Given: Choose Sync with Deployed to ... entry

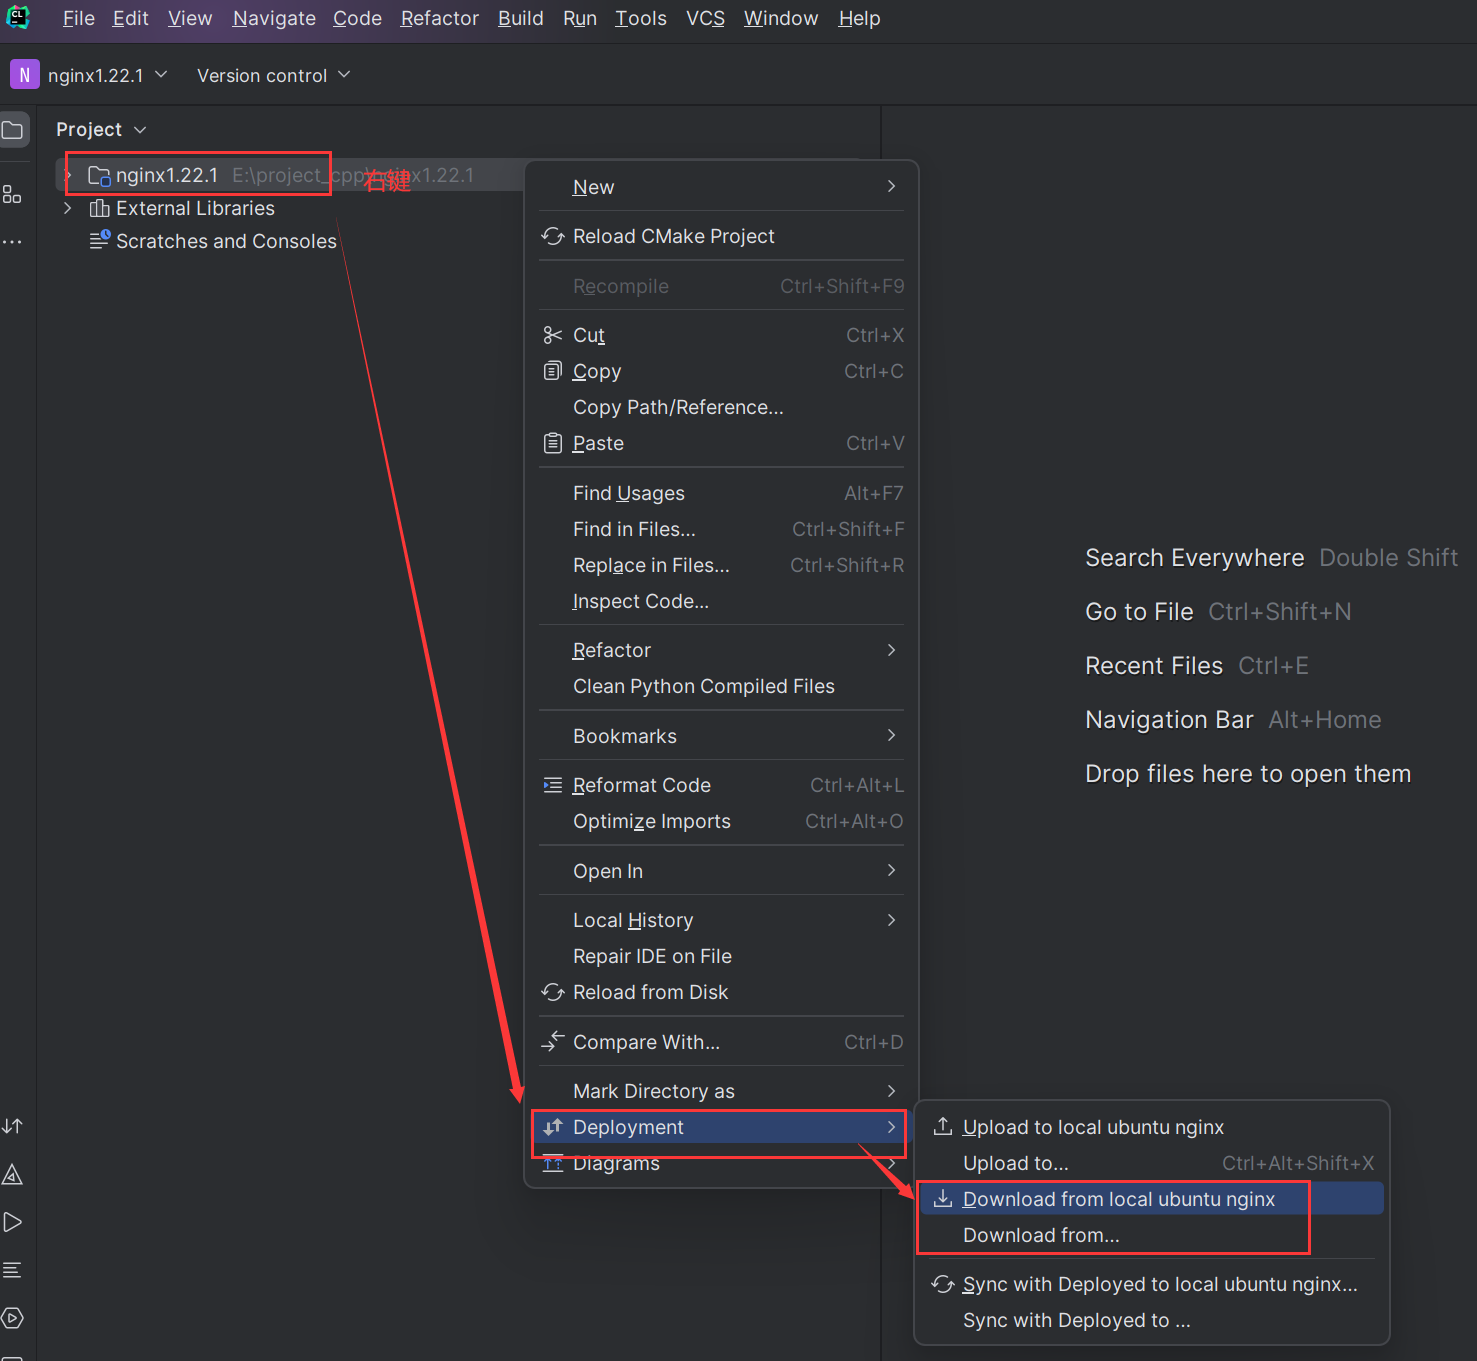Looking at the screenshot, I should (1152, 1320).
